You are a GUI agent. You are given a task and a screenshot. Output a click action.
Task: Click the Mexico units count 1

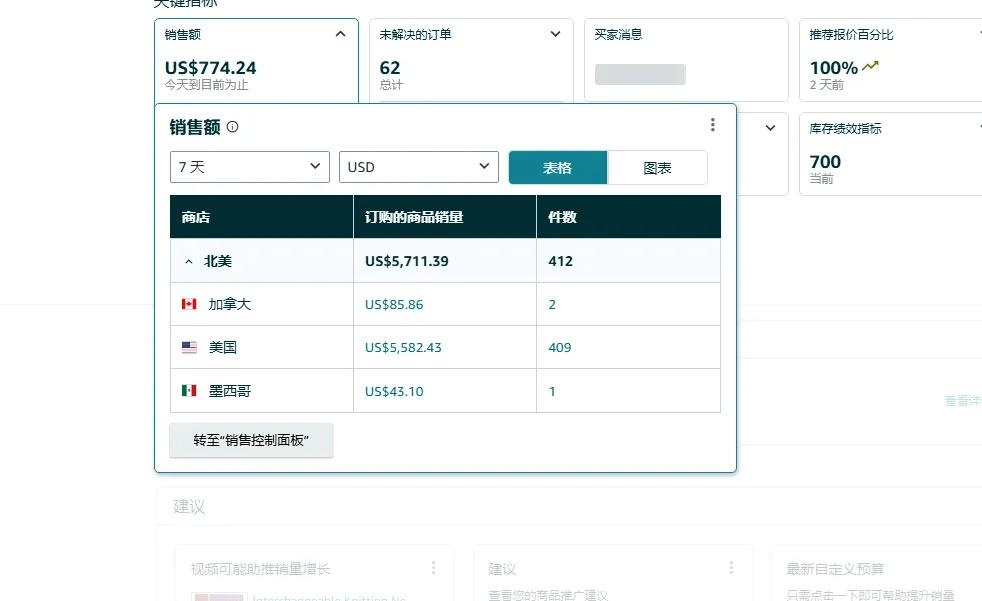[552, 391]
